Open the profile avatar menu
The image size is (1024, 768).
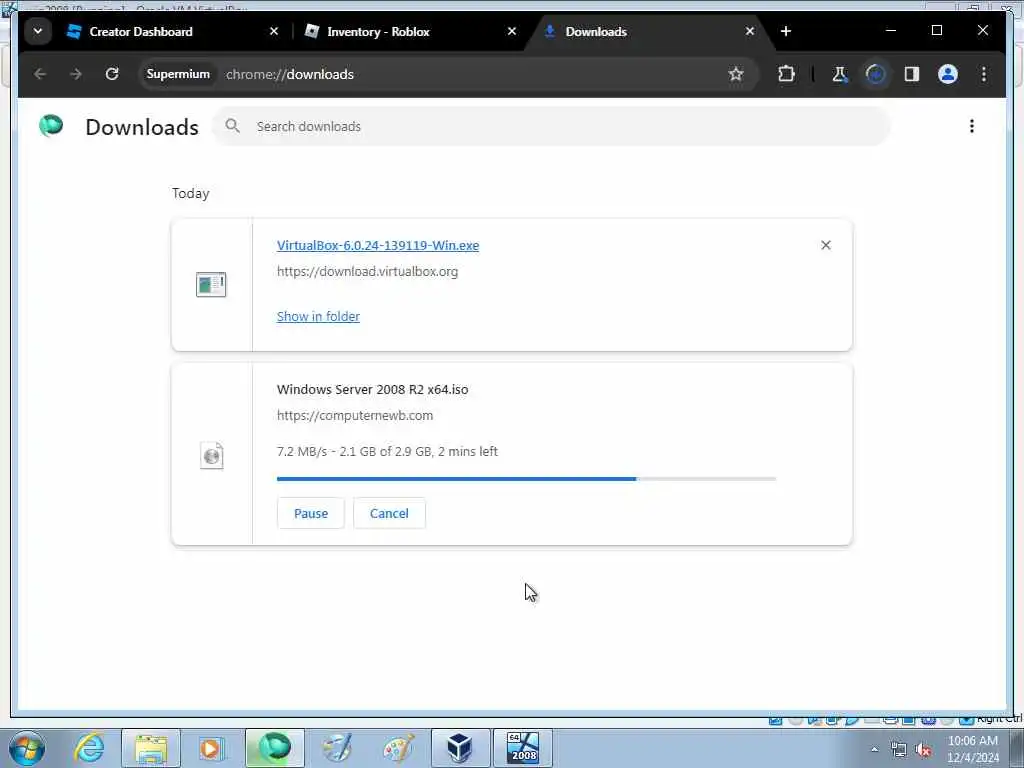(948, 74)
